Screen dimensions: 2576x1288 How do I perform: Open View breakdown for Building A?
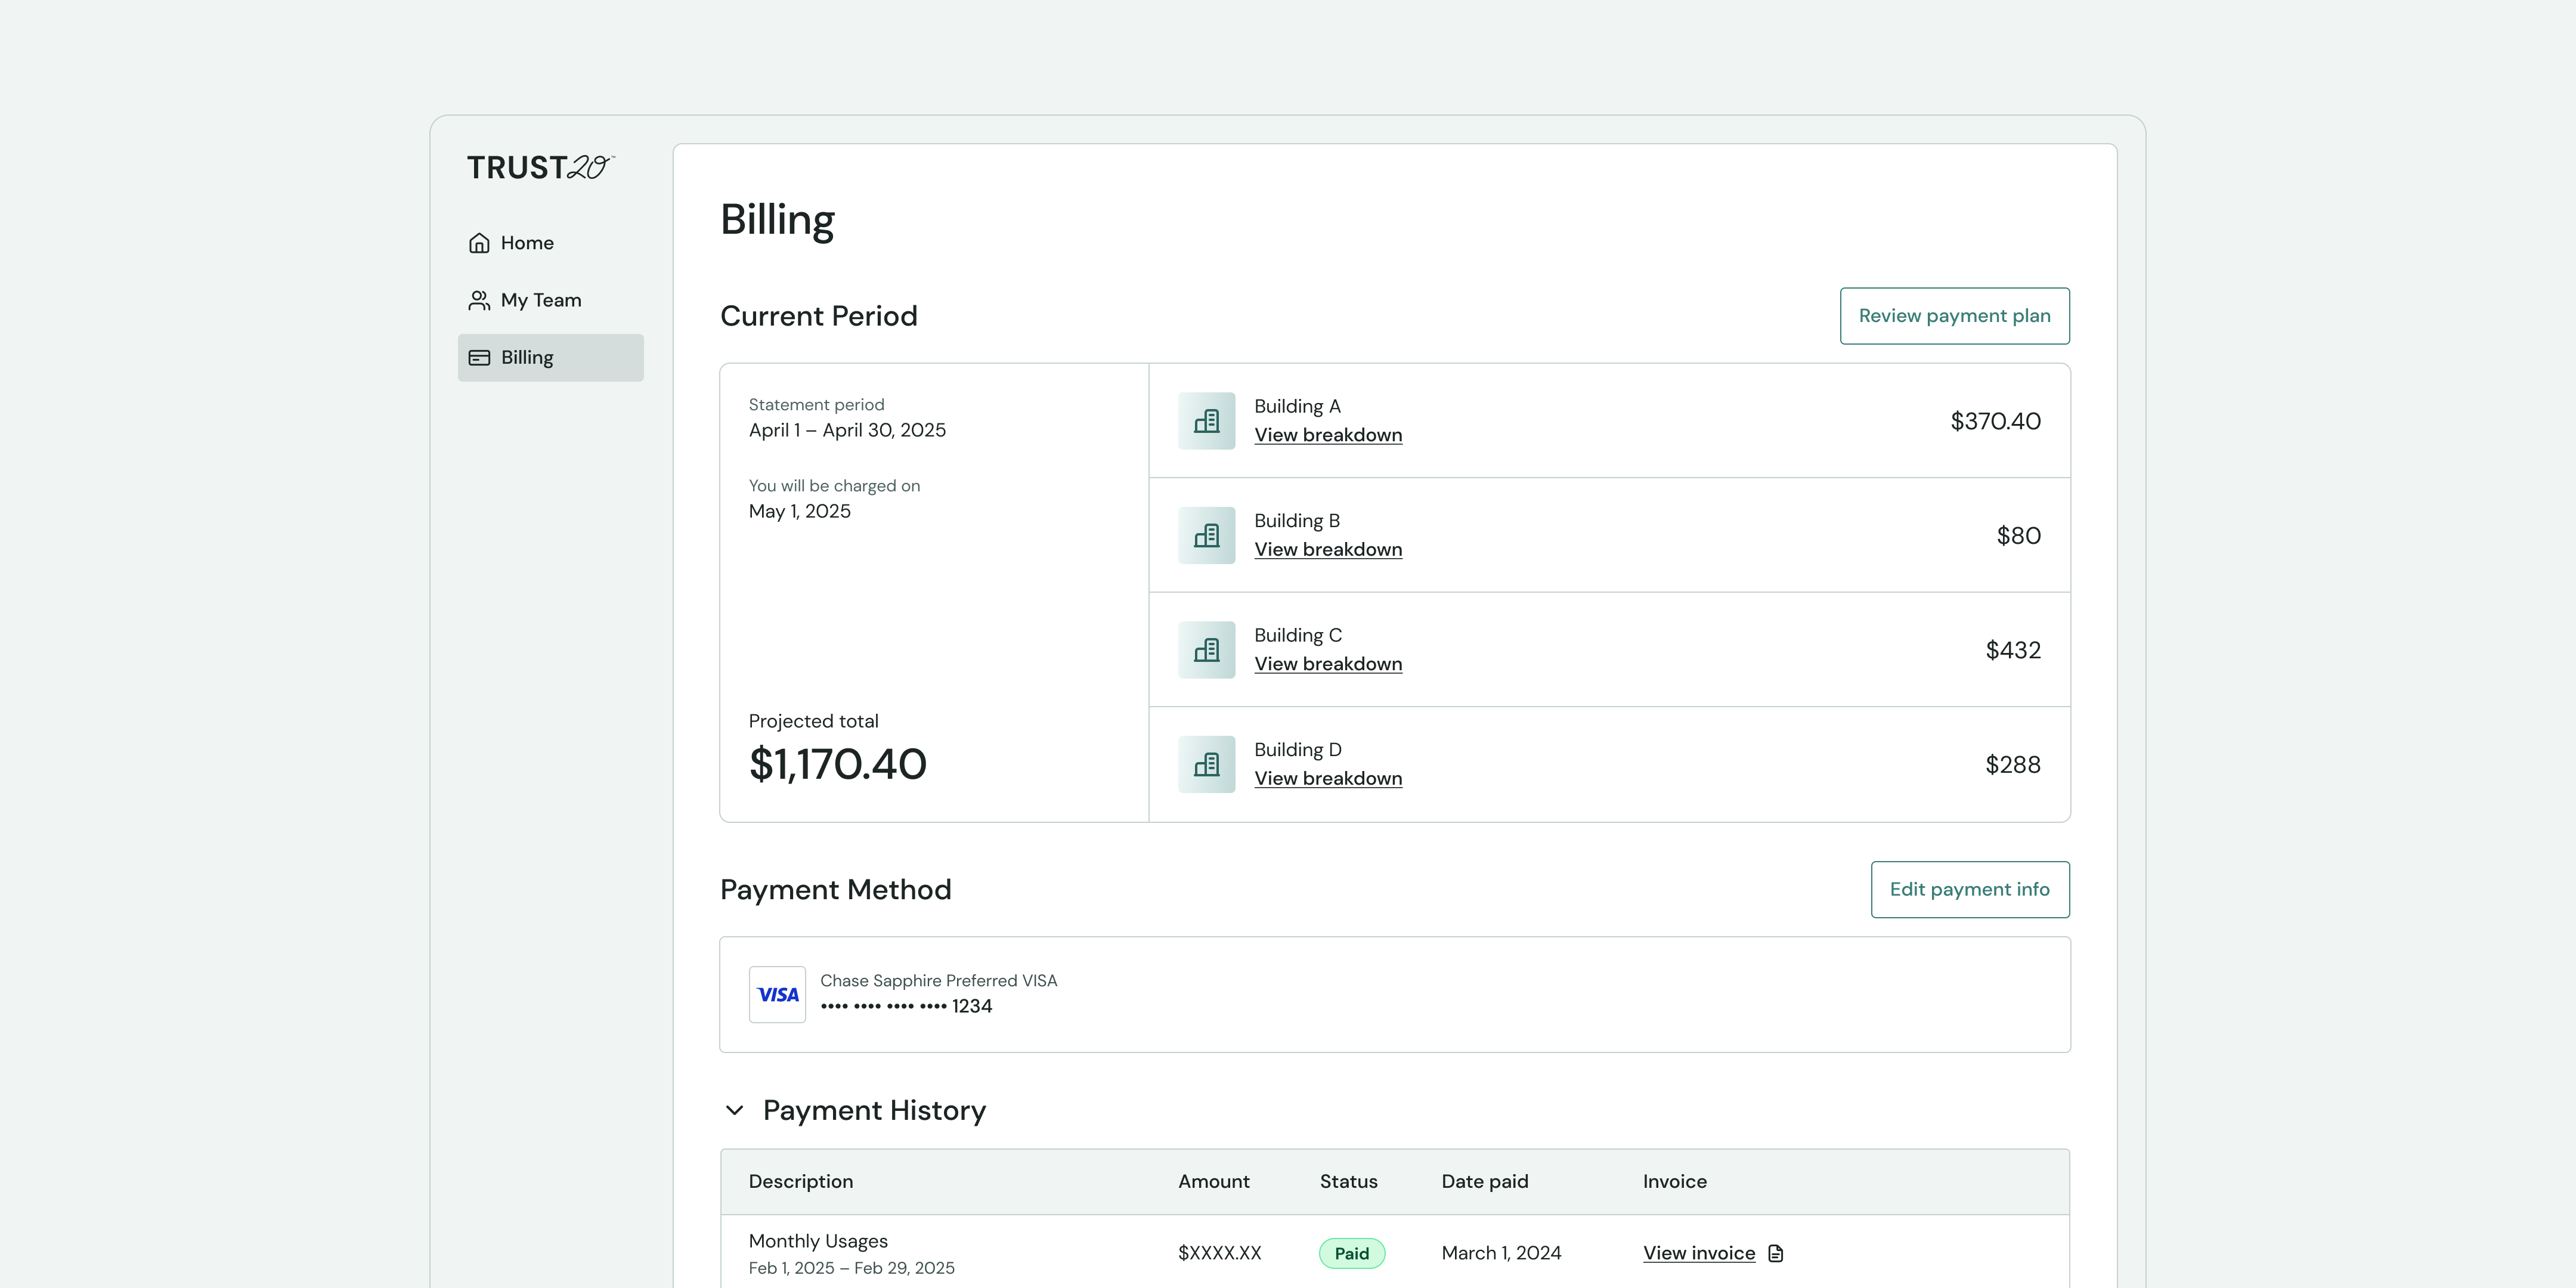[x=1328, y=435]
